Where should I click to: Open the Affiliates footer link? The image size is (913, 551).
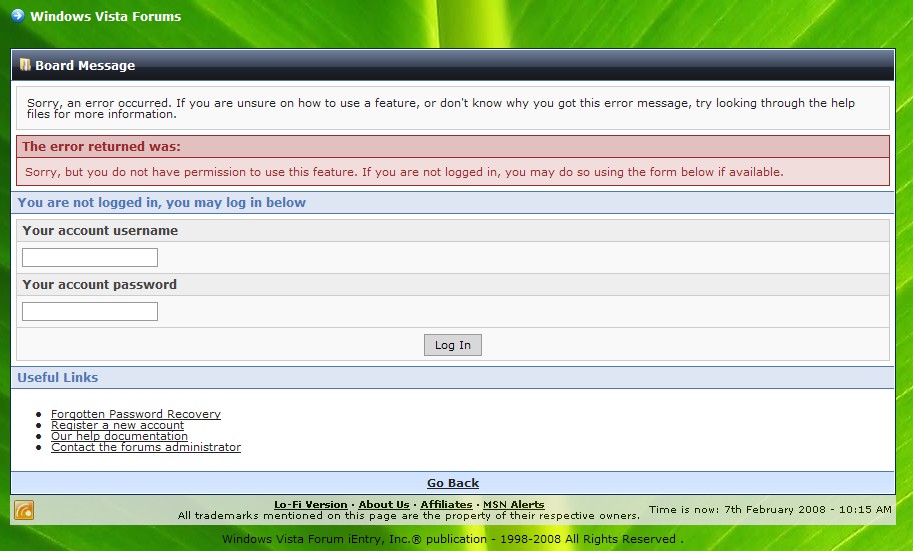[x=446, y=504]
